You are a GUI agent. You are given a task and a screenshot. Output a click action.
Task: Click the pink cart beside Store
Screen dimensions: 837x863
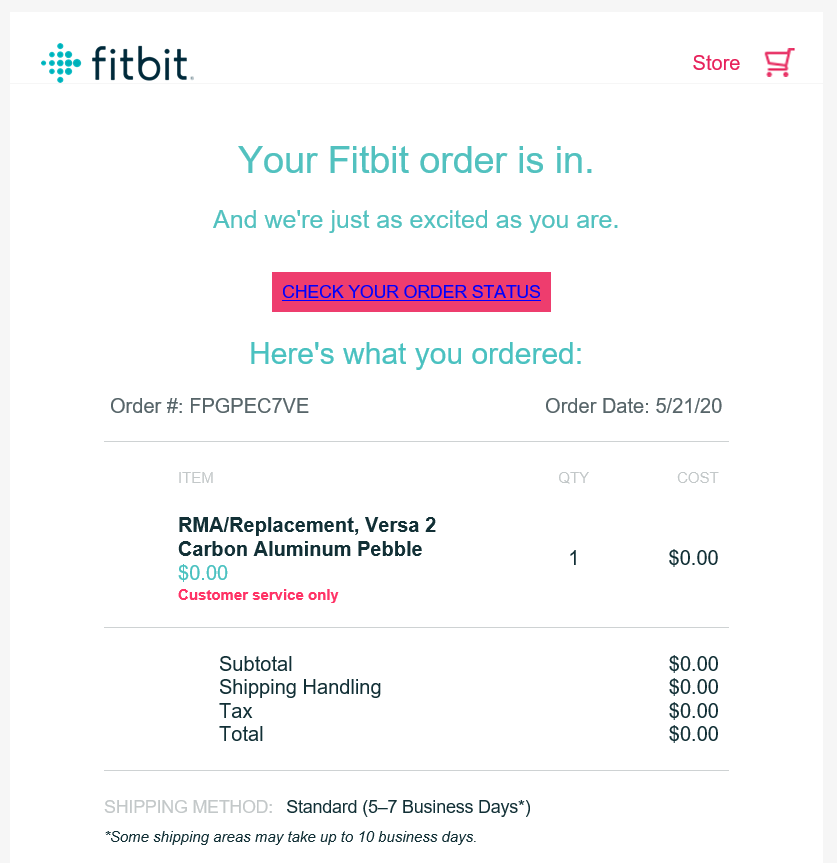point(778,62)
